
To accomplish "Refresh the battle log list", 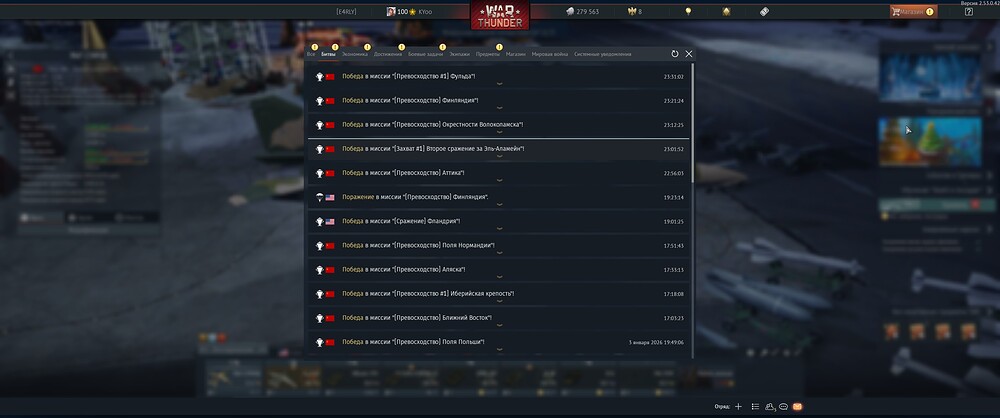I will click(x=675, y=54).
